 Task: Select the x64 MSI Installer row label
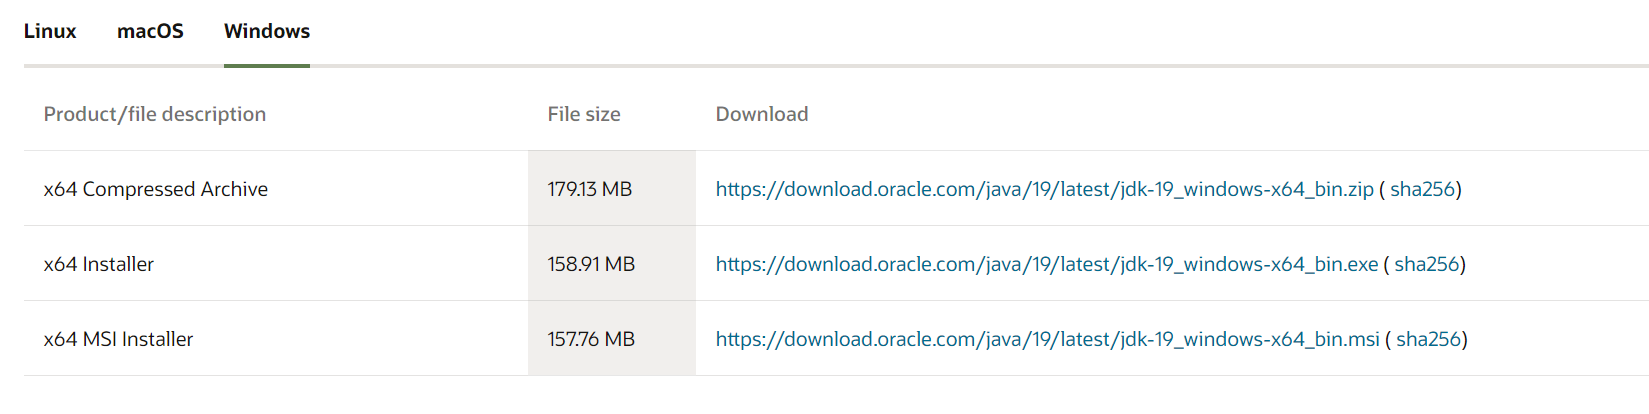coord(119,339)
